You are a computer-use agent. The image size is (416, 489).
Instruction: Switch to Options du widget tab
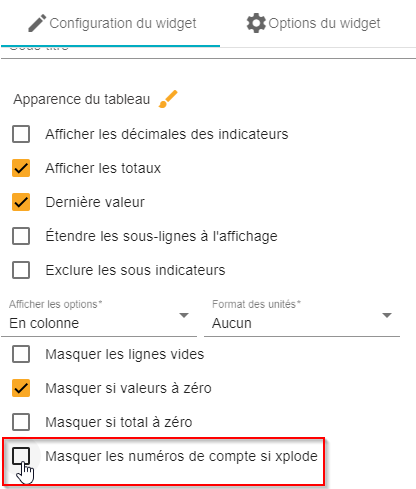pyautogui.click(x=313, y=23)
